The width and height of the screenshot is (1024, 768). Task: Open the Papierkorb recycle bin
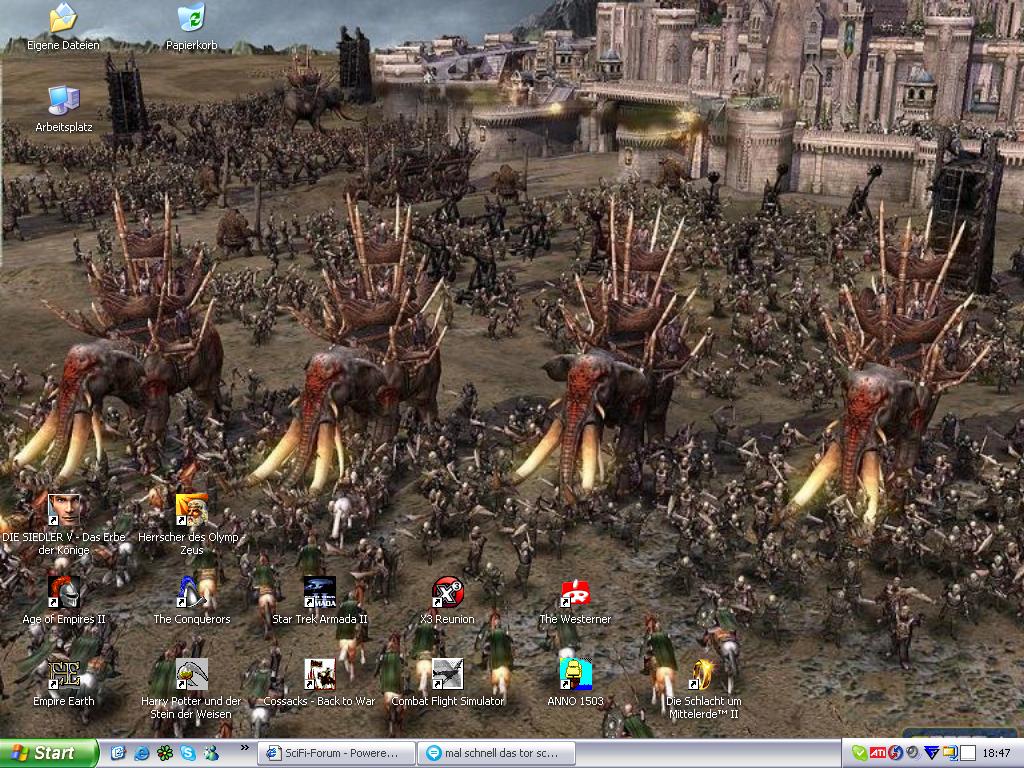(191, 18)
